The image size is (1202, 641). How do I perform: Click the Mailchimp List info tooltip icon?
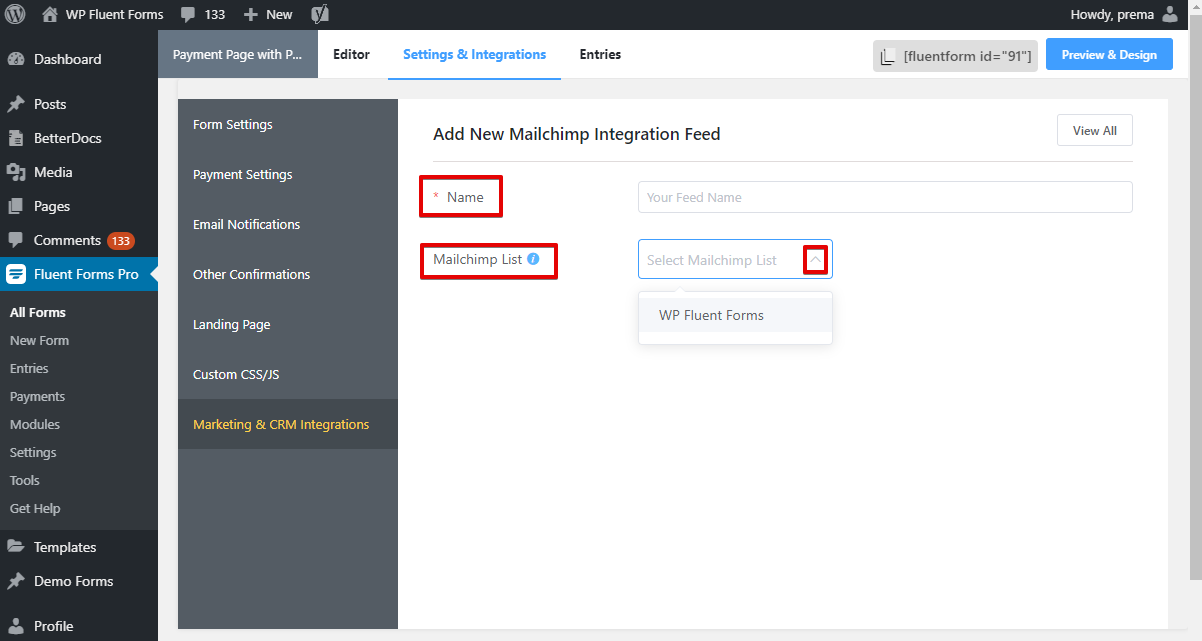point(533,259)
